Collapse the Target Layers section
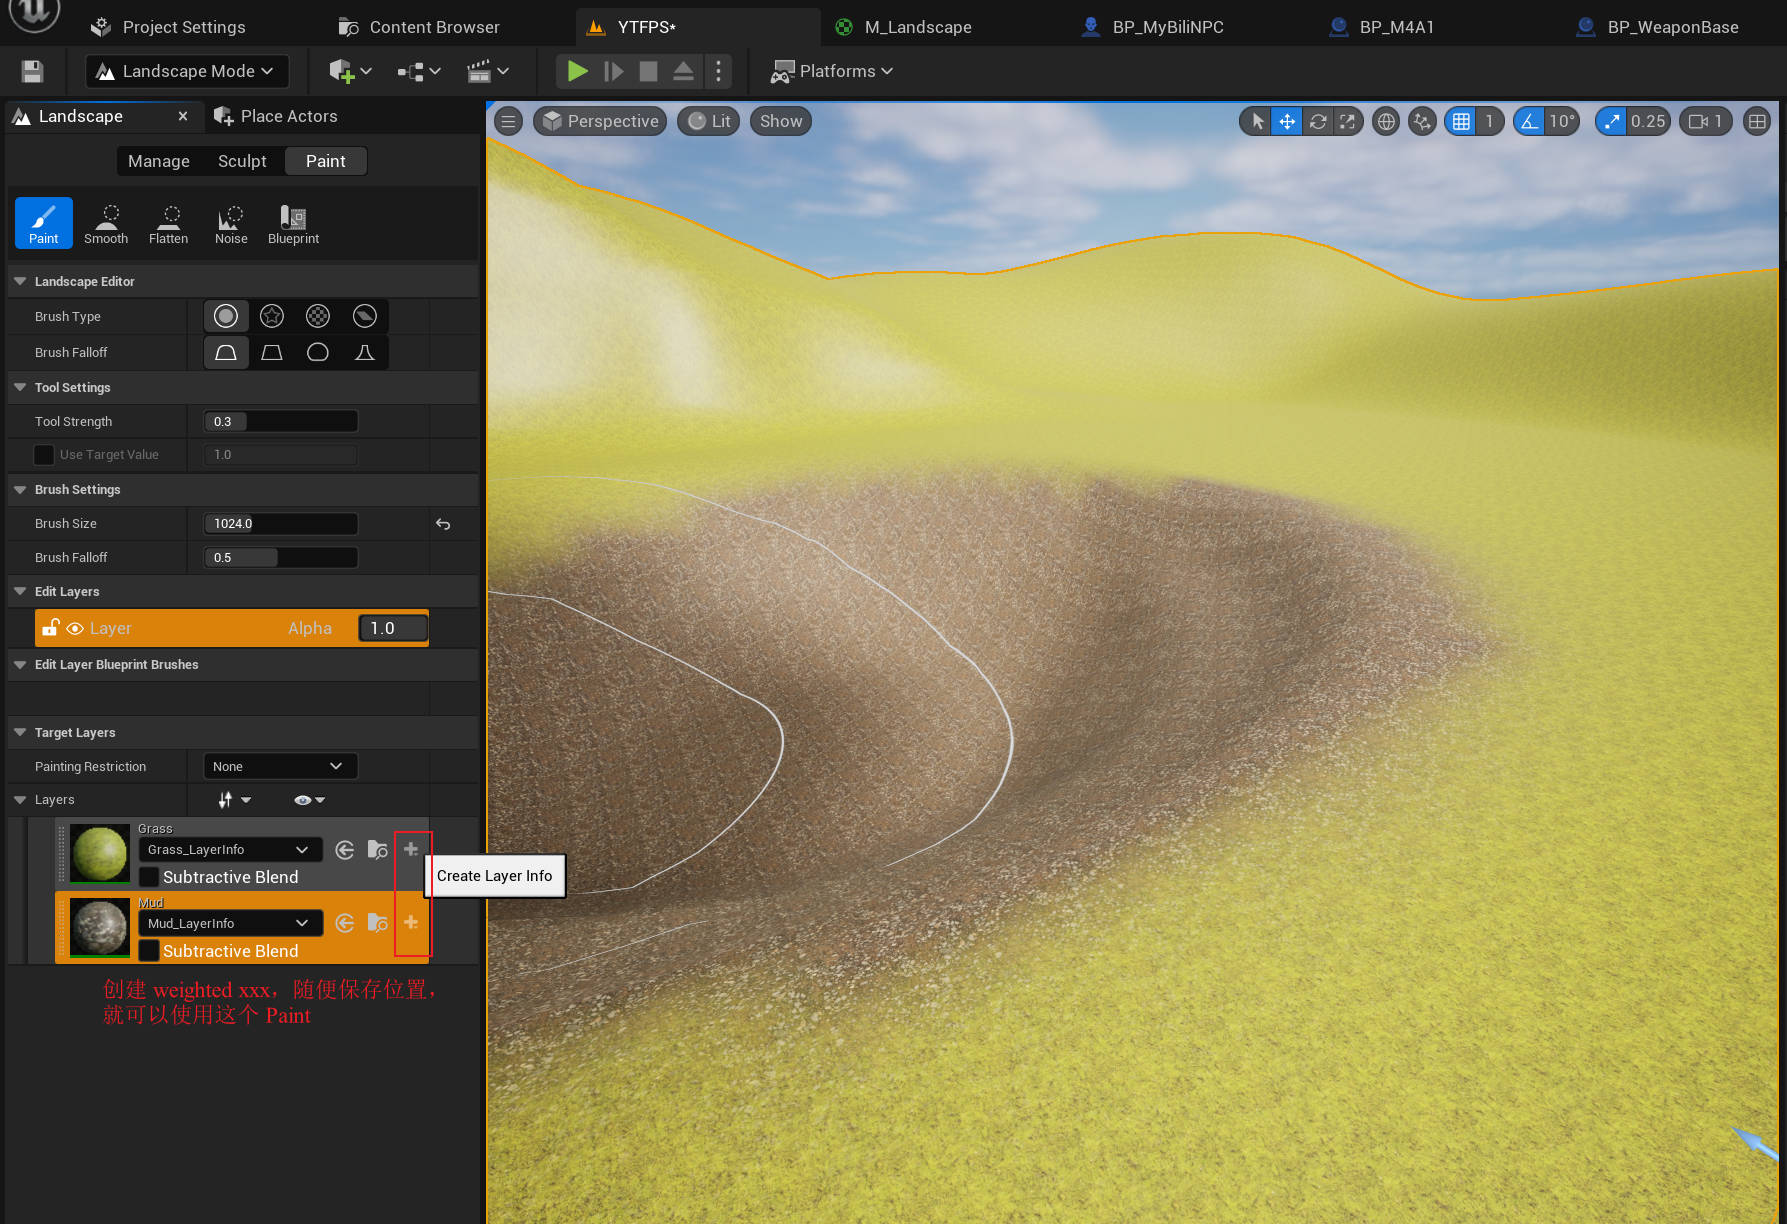The width and height of the screenshot is (1787, 1224). (x=20, y=732)
